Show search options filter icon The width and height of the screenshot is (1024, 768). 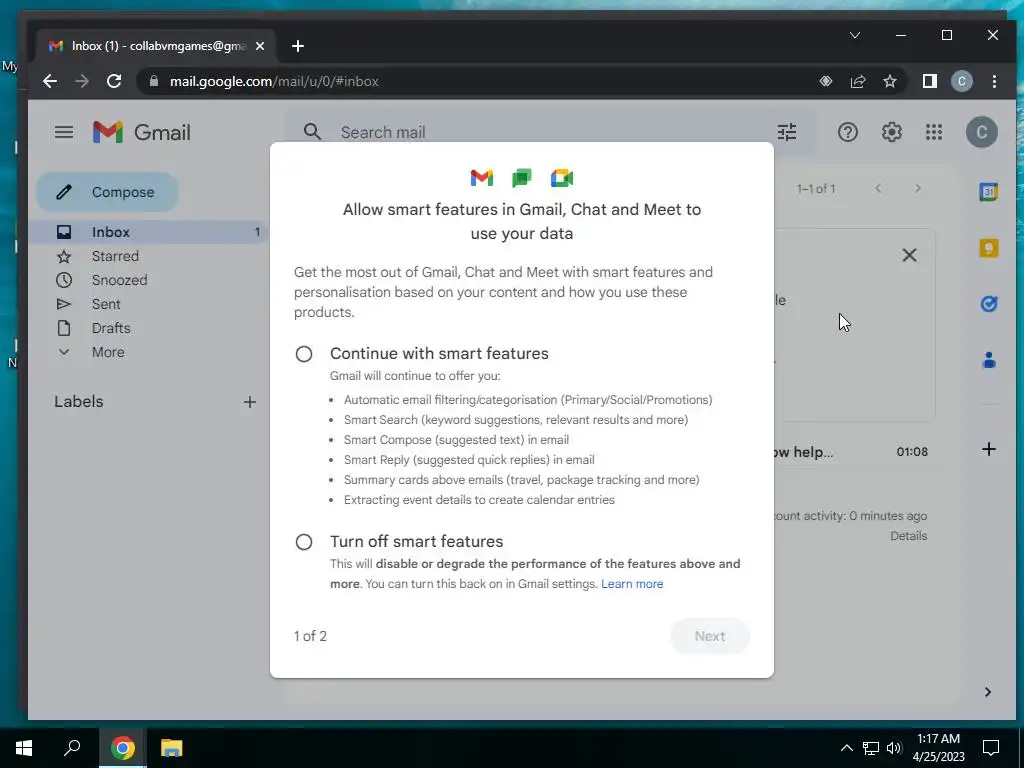pyautogui.click(x=787, y=133)
